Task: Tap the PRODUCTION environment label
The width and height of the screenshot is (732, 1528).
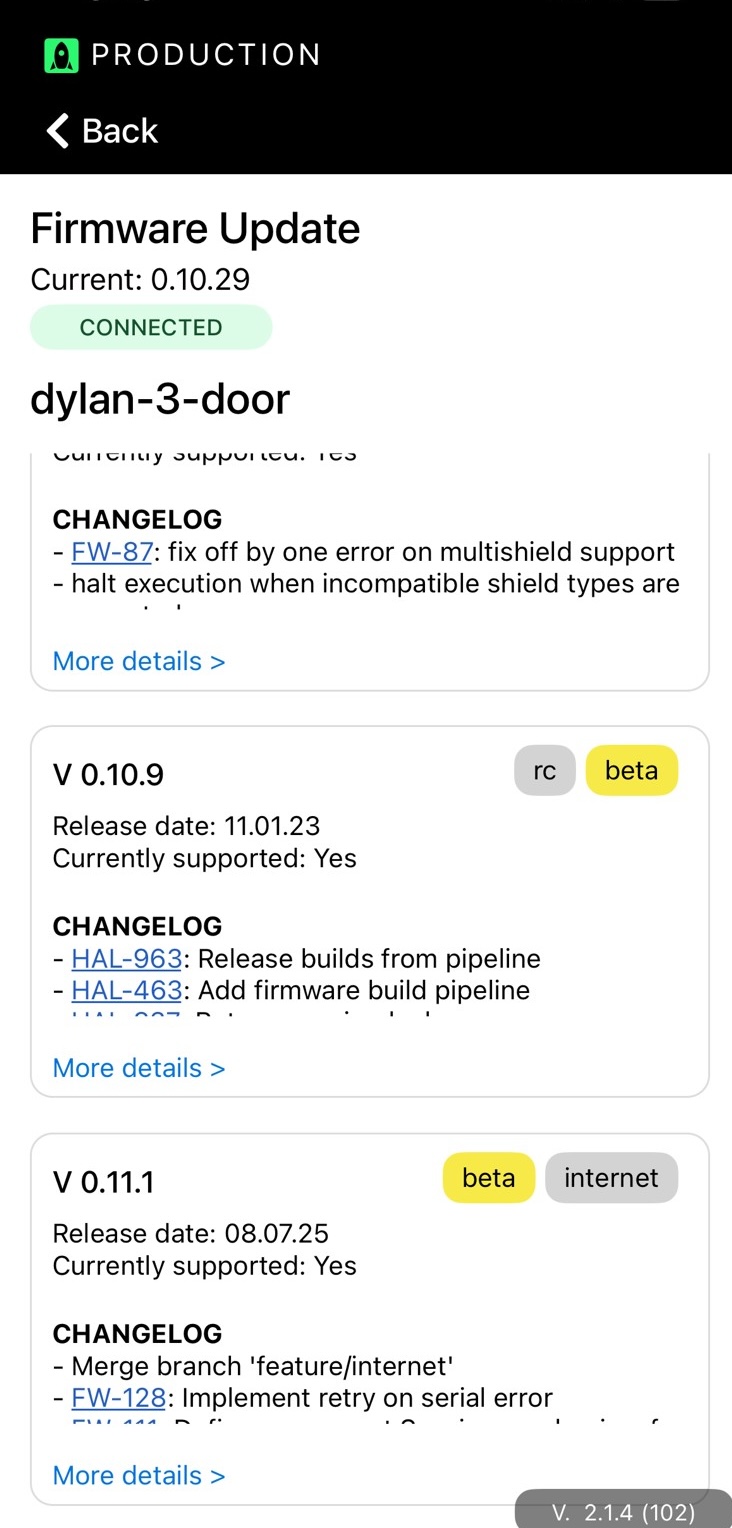Action: [206, 55]
